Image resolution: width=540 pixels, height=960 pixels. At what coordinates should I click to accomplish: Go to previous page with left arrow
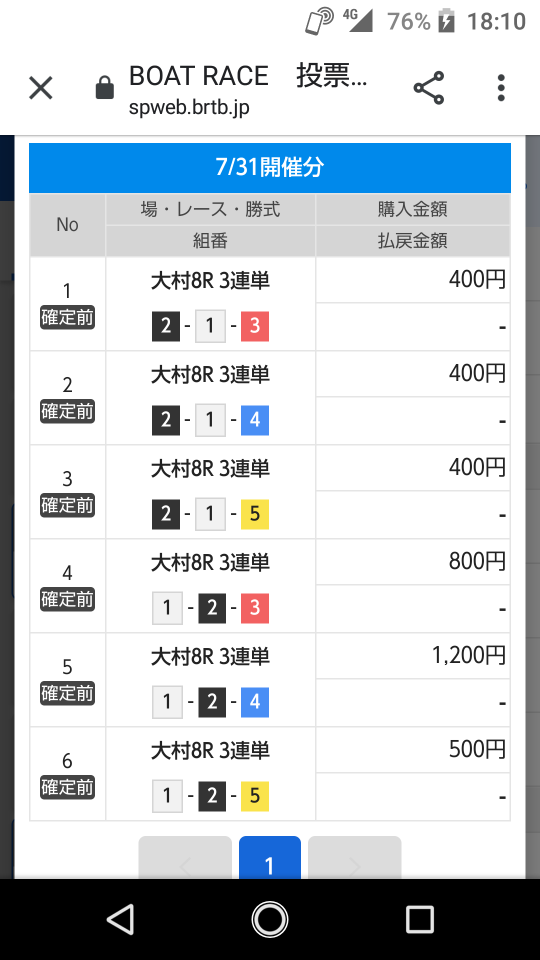click(185, 858)
